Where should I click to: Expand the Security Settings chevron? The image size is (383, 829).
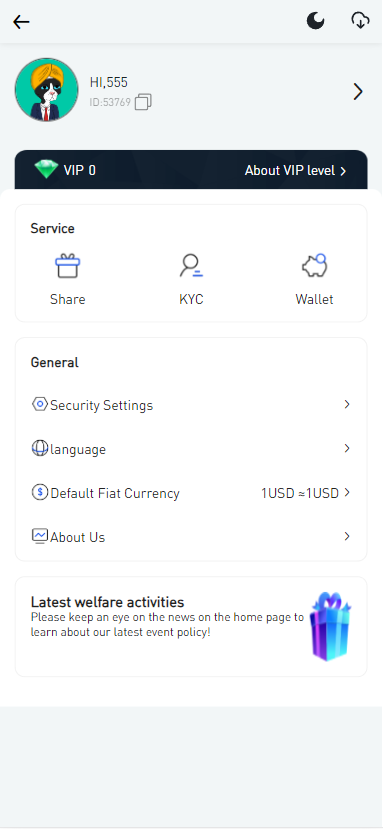pyautogui.click(x=347, y=404)
